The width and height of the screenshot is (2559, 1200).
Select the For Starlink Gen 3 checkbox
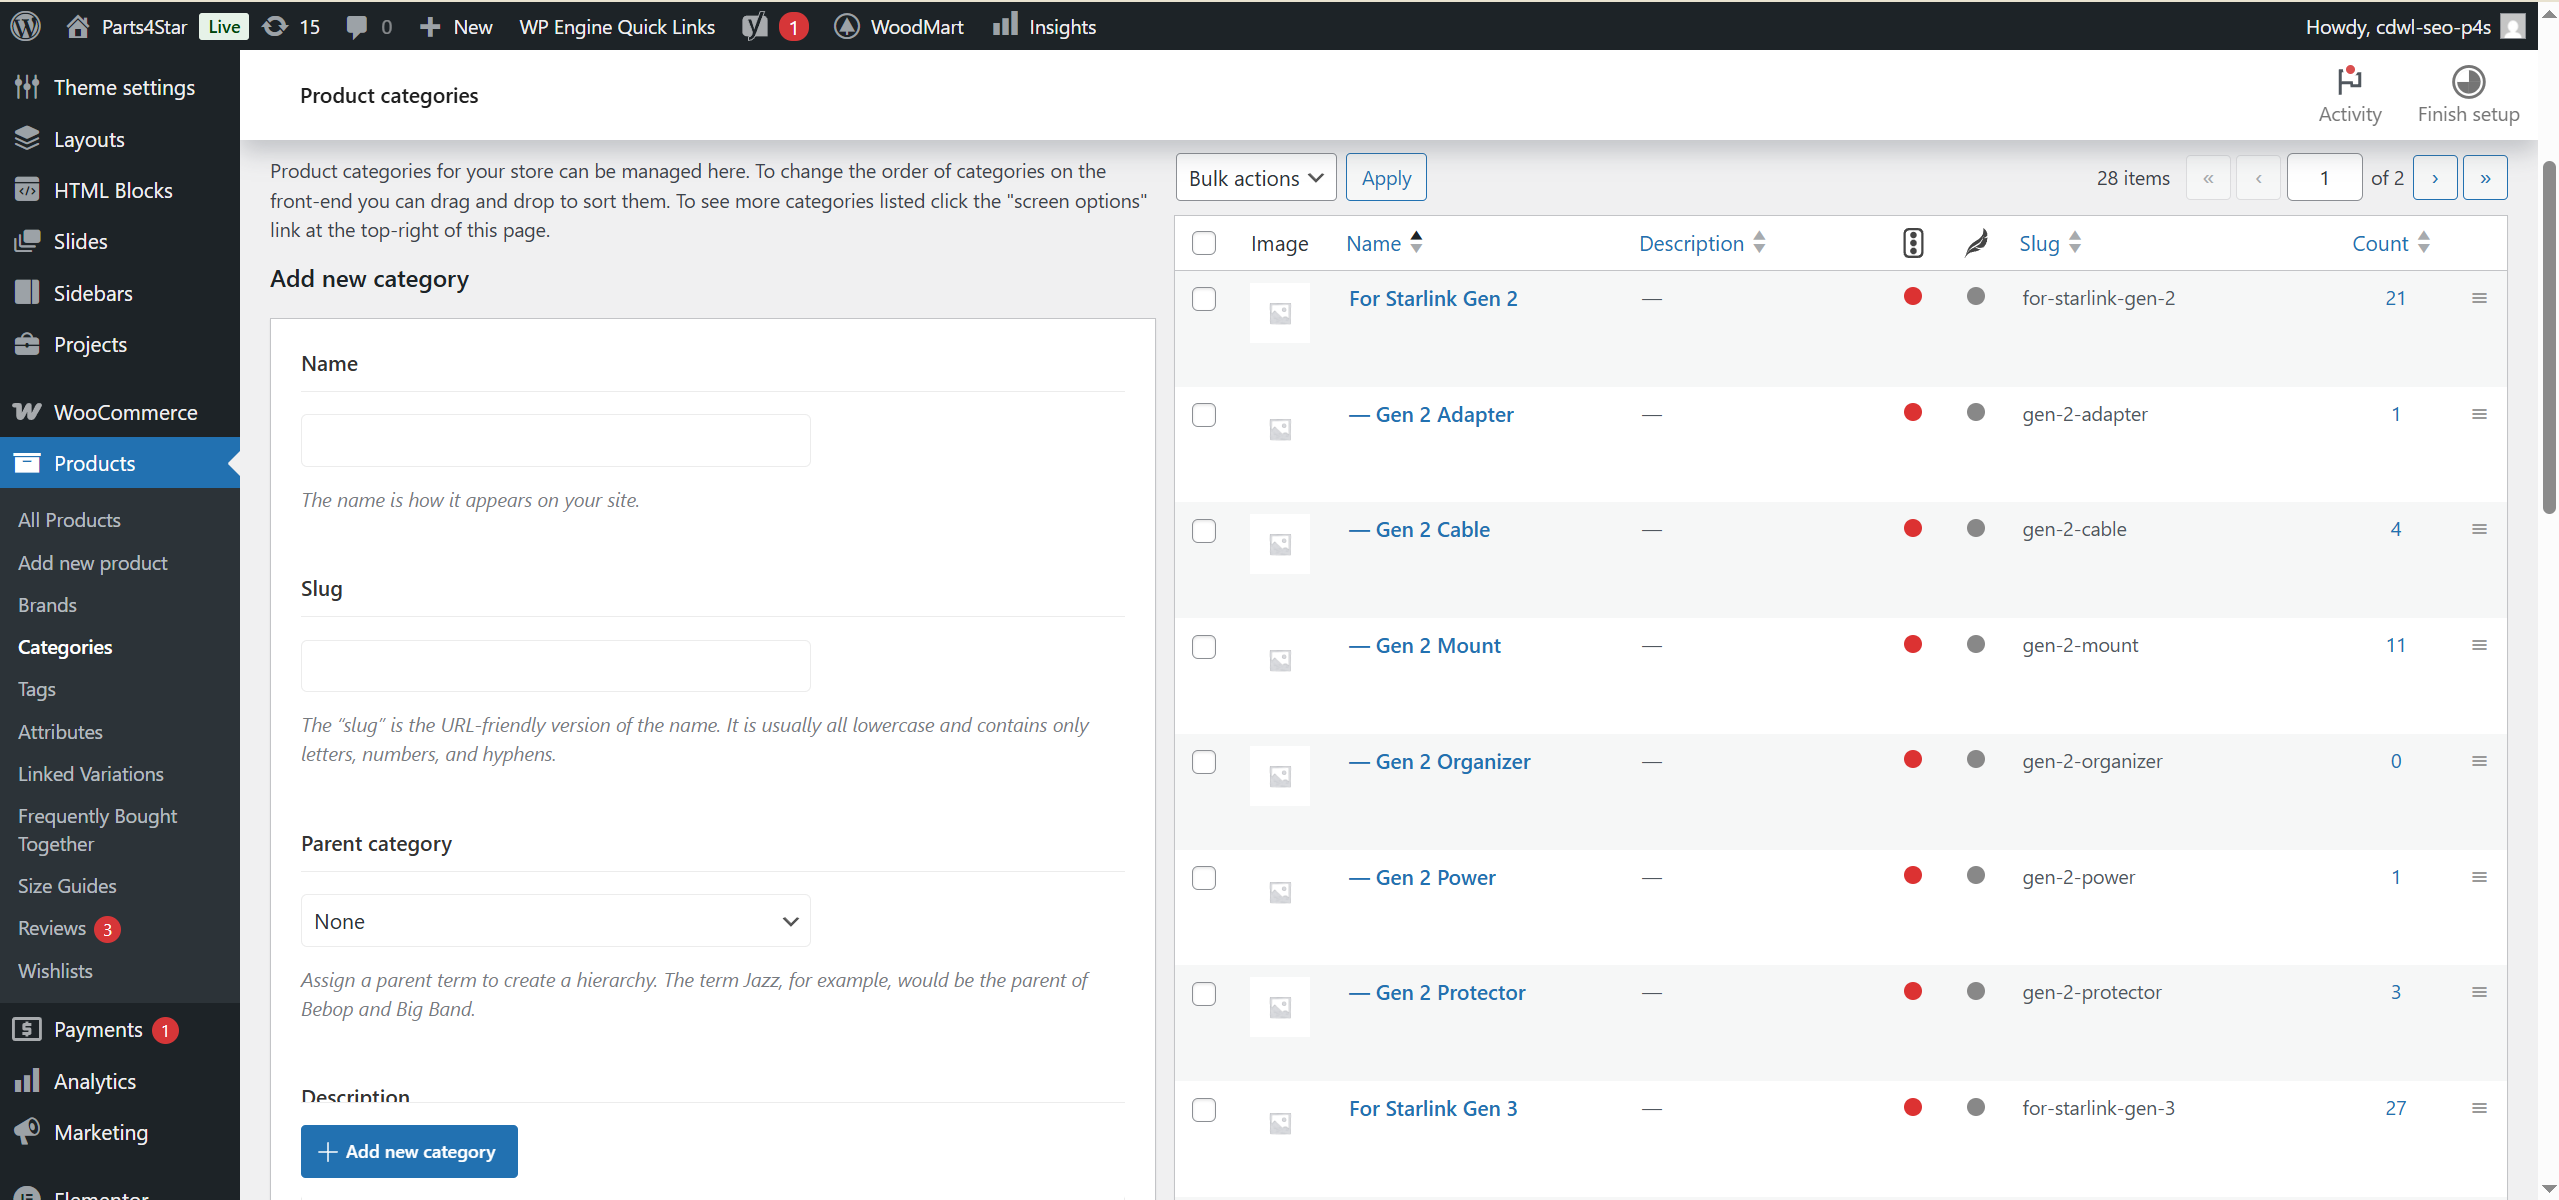pyautogui.click(x=1204, y=1110)
